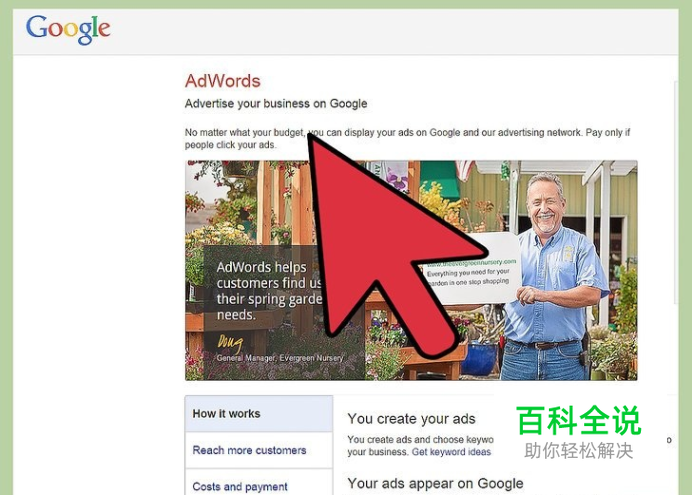Open the How it works tab
Screen dimensions: 692x495
coord(259,413)
